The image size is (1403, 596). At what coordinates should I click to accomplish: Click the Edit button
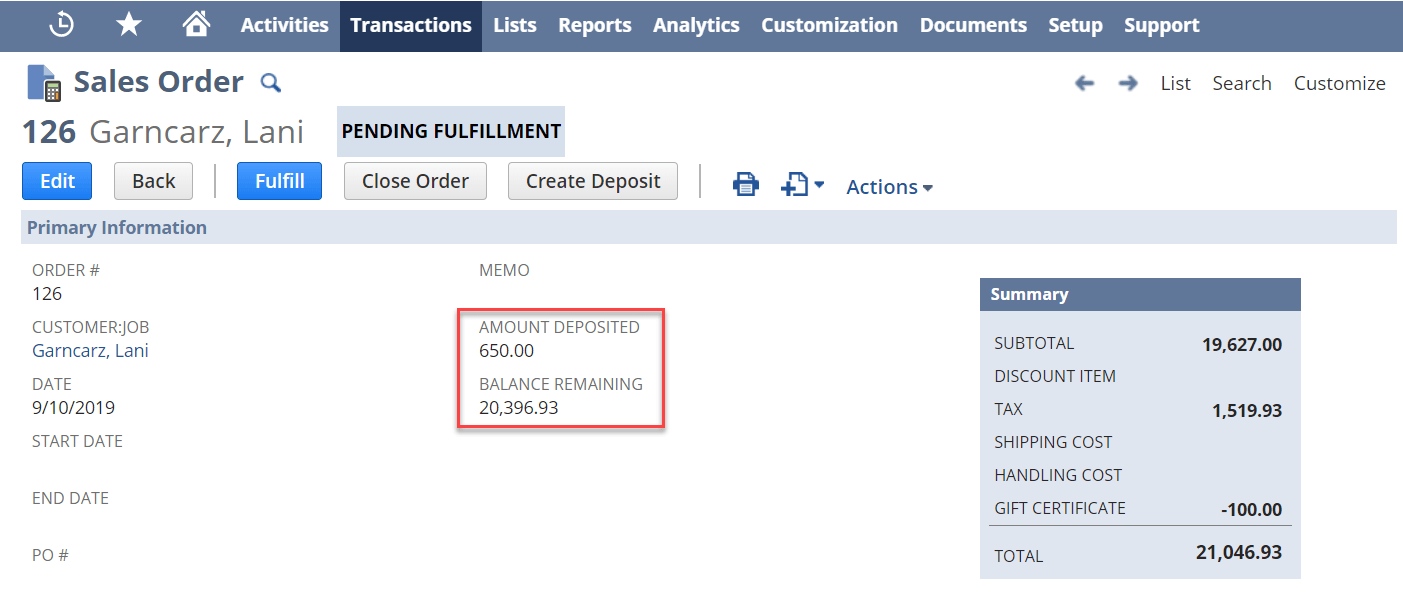pos(57,181)
